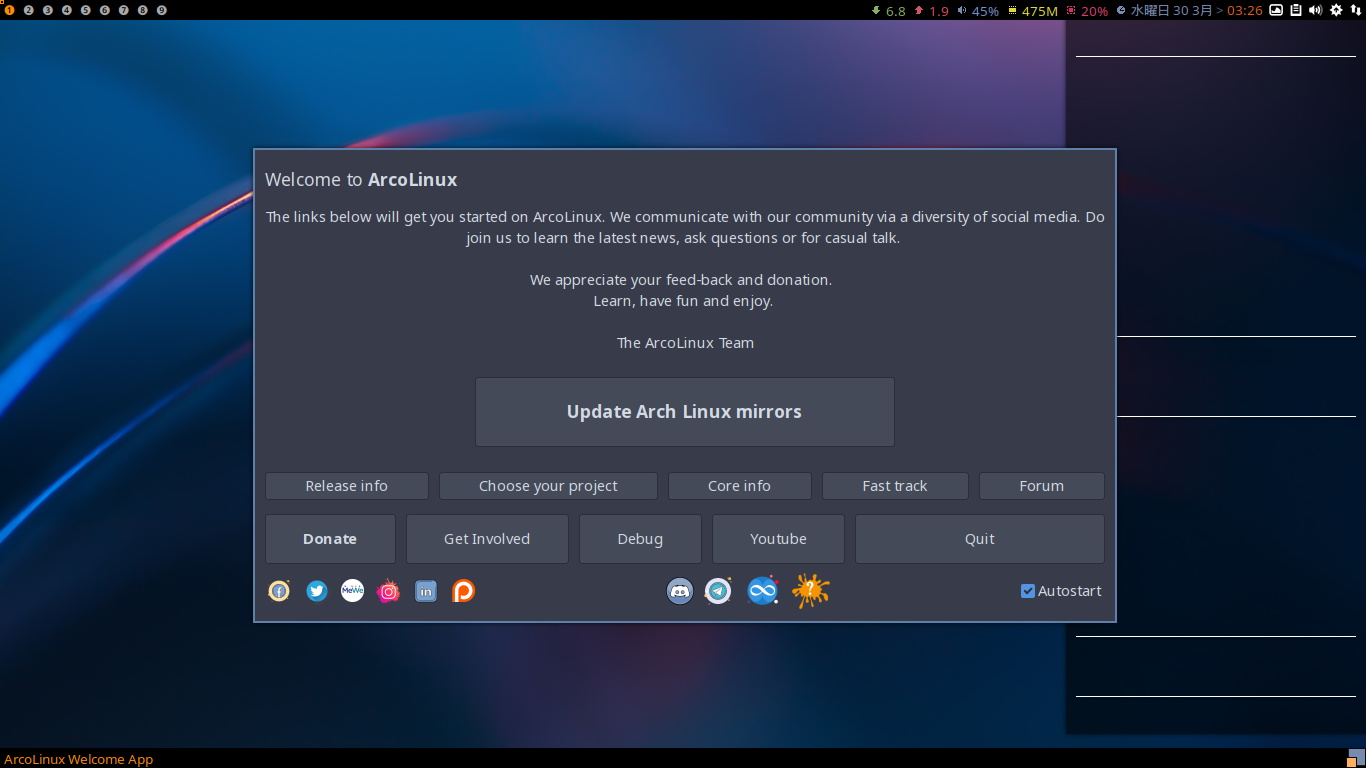Click the layout indicator icon in the bottom bar
The image size is (1366, 768).
[x=1356, y=758]
